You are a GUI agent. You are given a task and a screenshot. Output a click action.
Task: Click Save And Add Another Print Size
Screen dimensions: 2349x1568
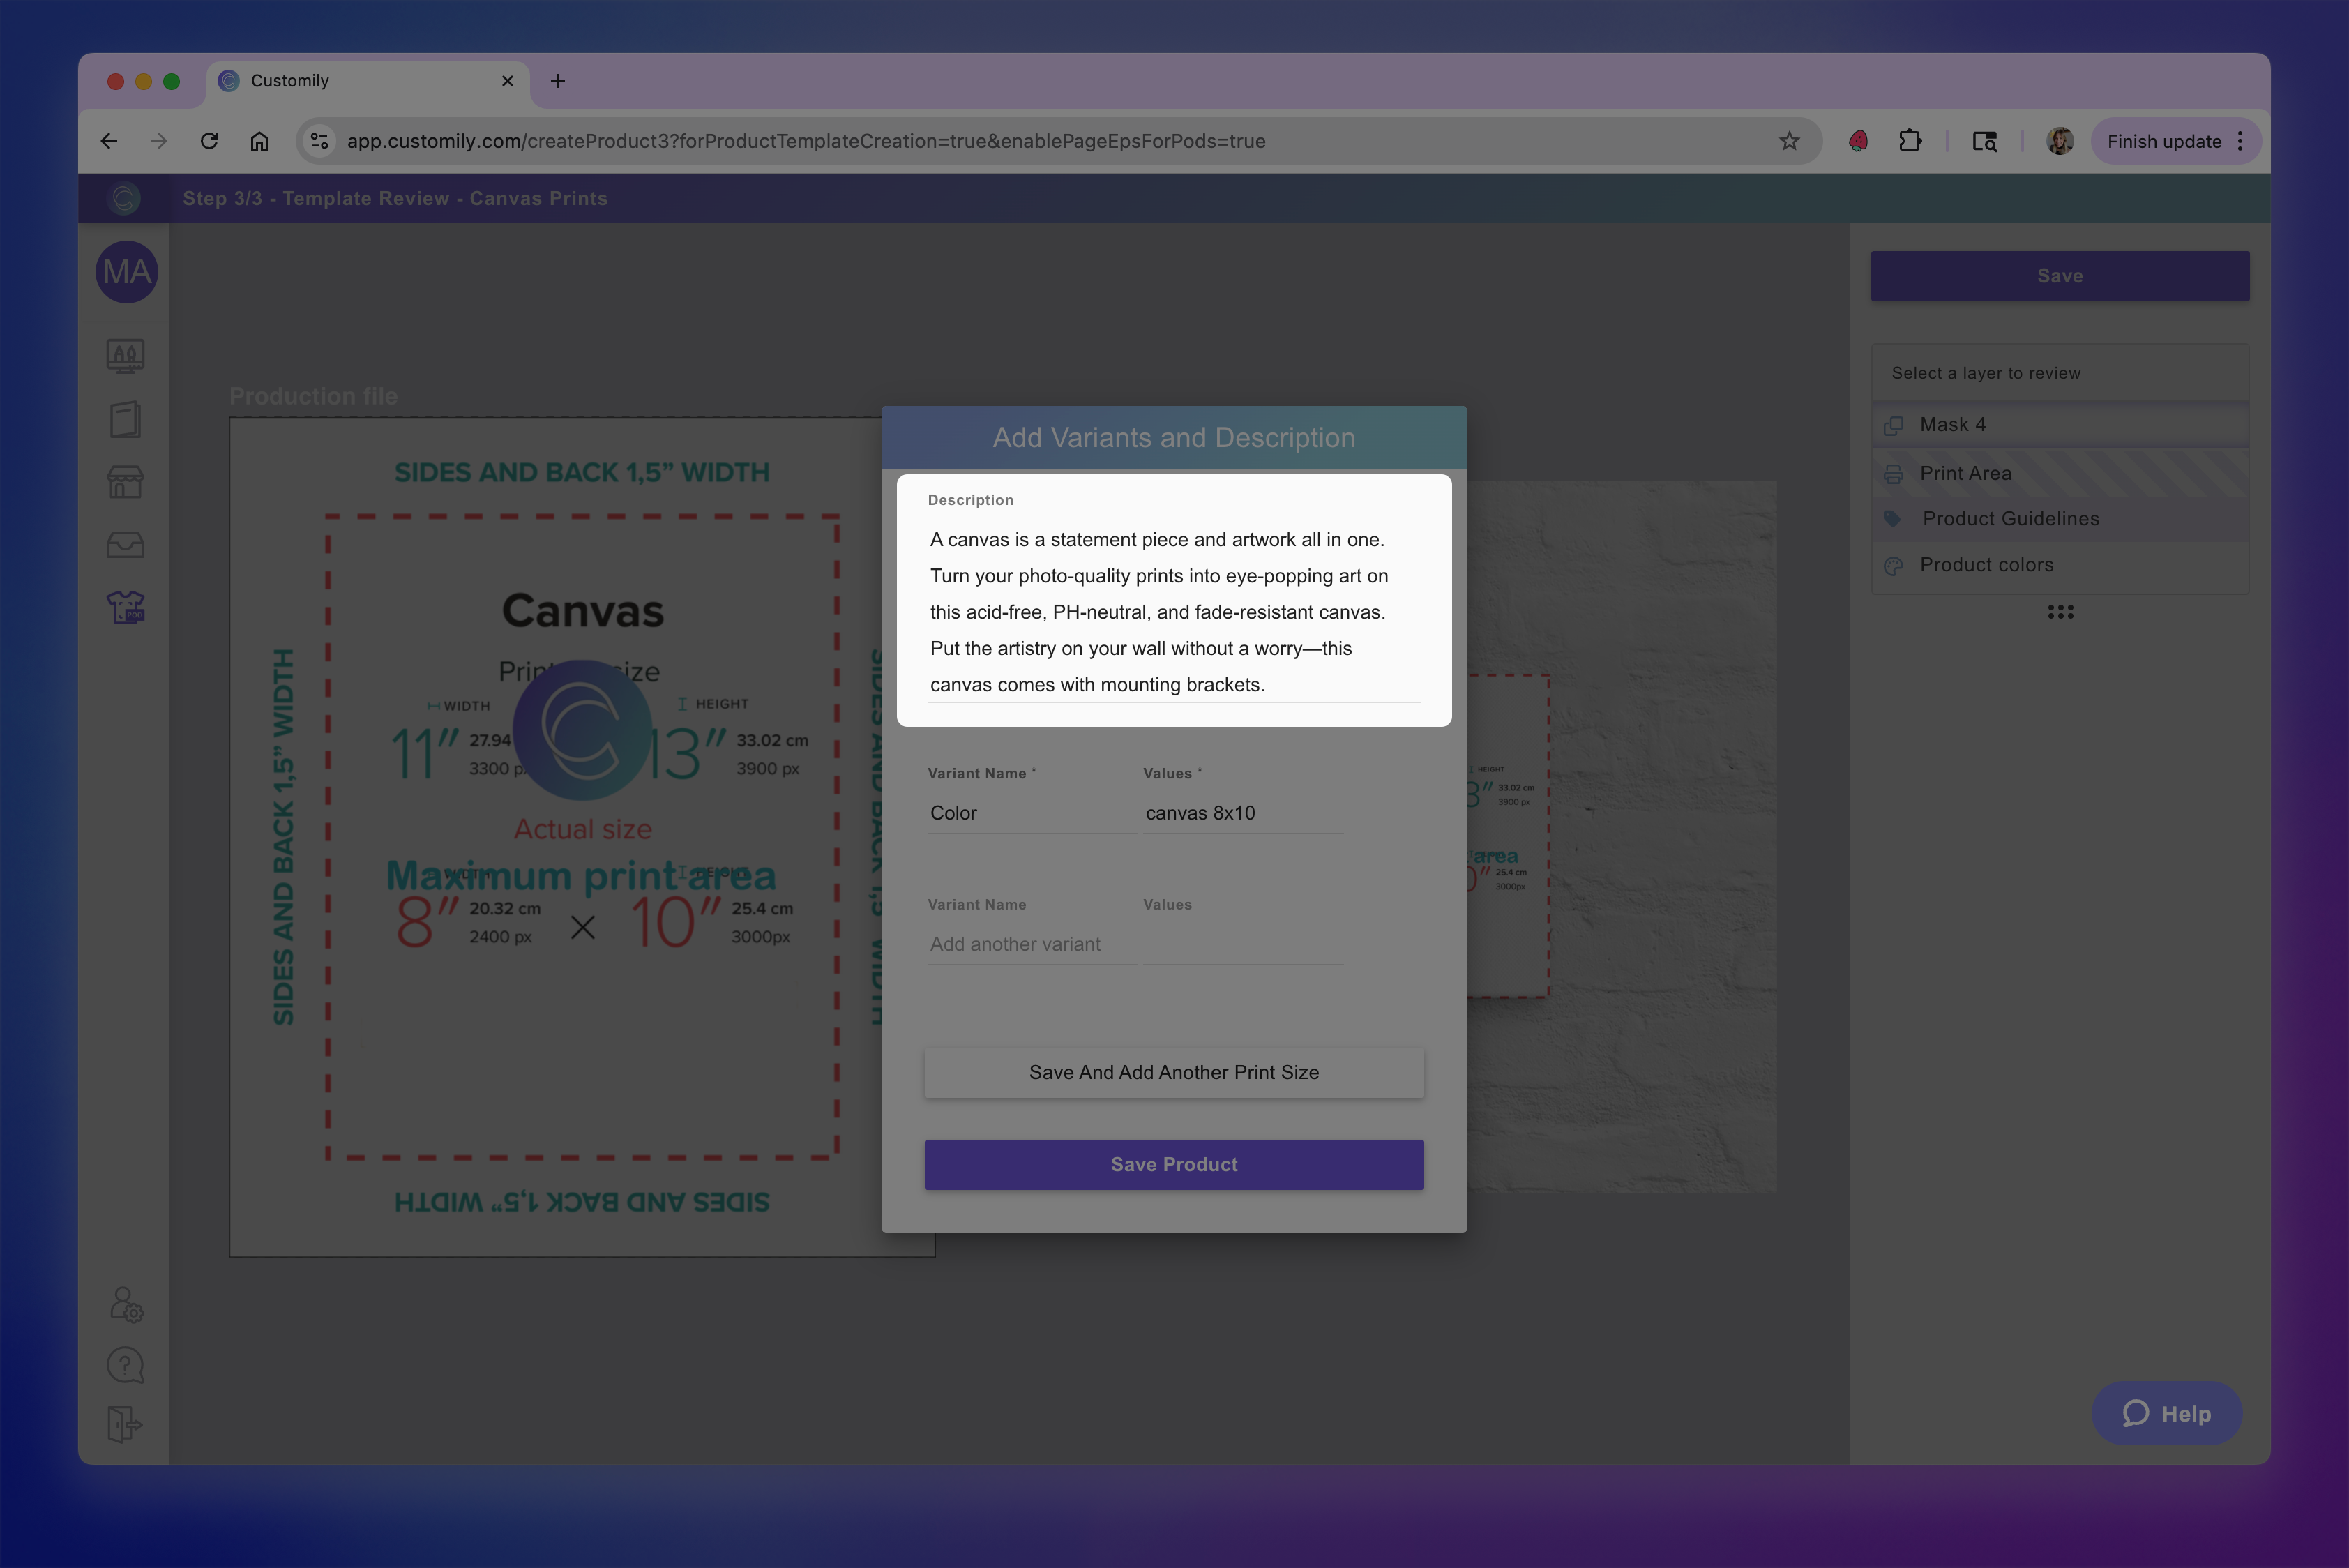point(1173,1071)
